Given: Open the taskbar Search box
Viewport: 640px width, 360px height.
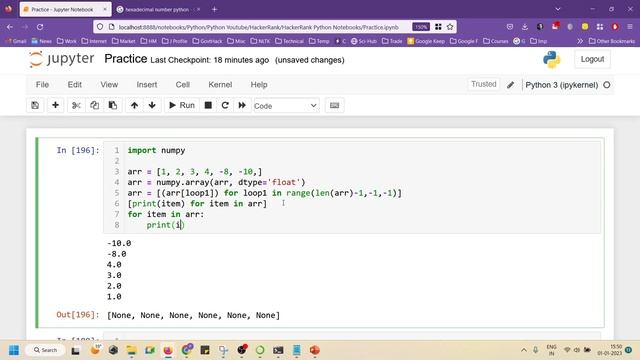Looking at the screenshot, I should pyautogui.click(x=44, y=350).
